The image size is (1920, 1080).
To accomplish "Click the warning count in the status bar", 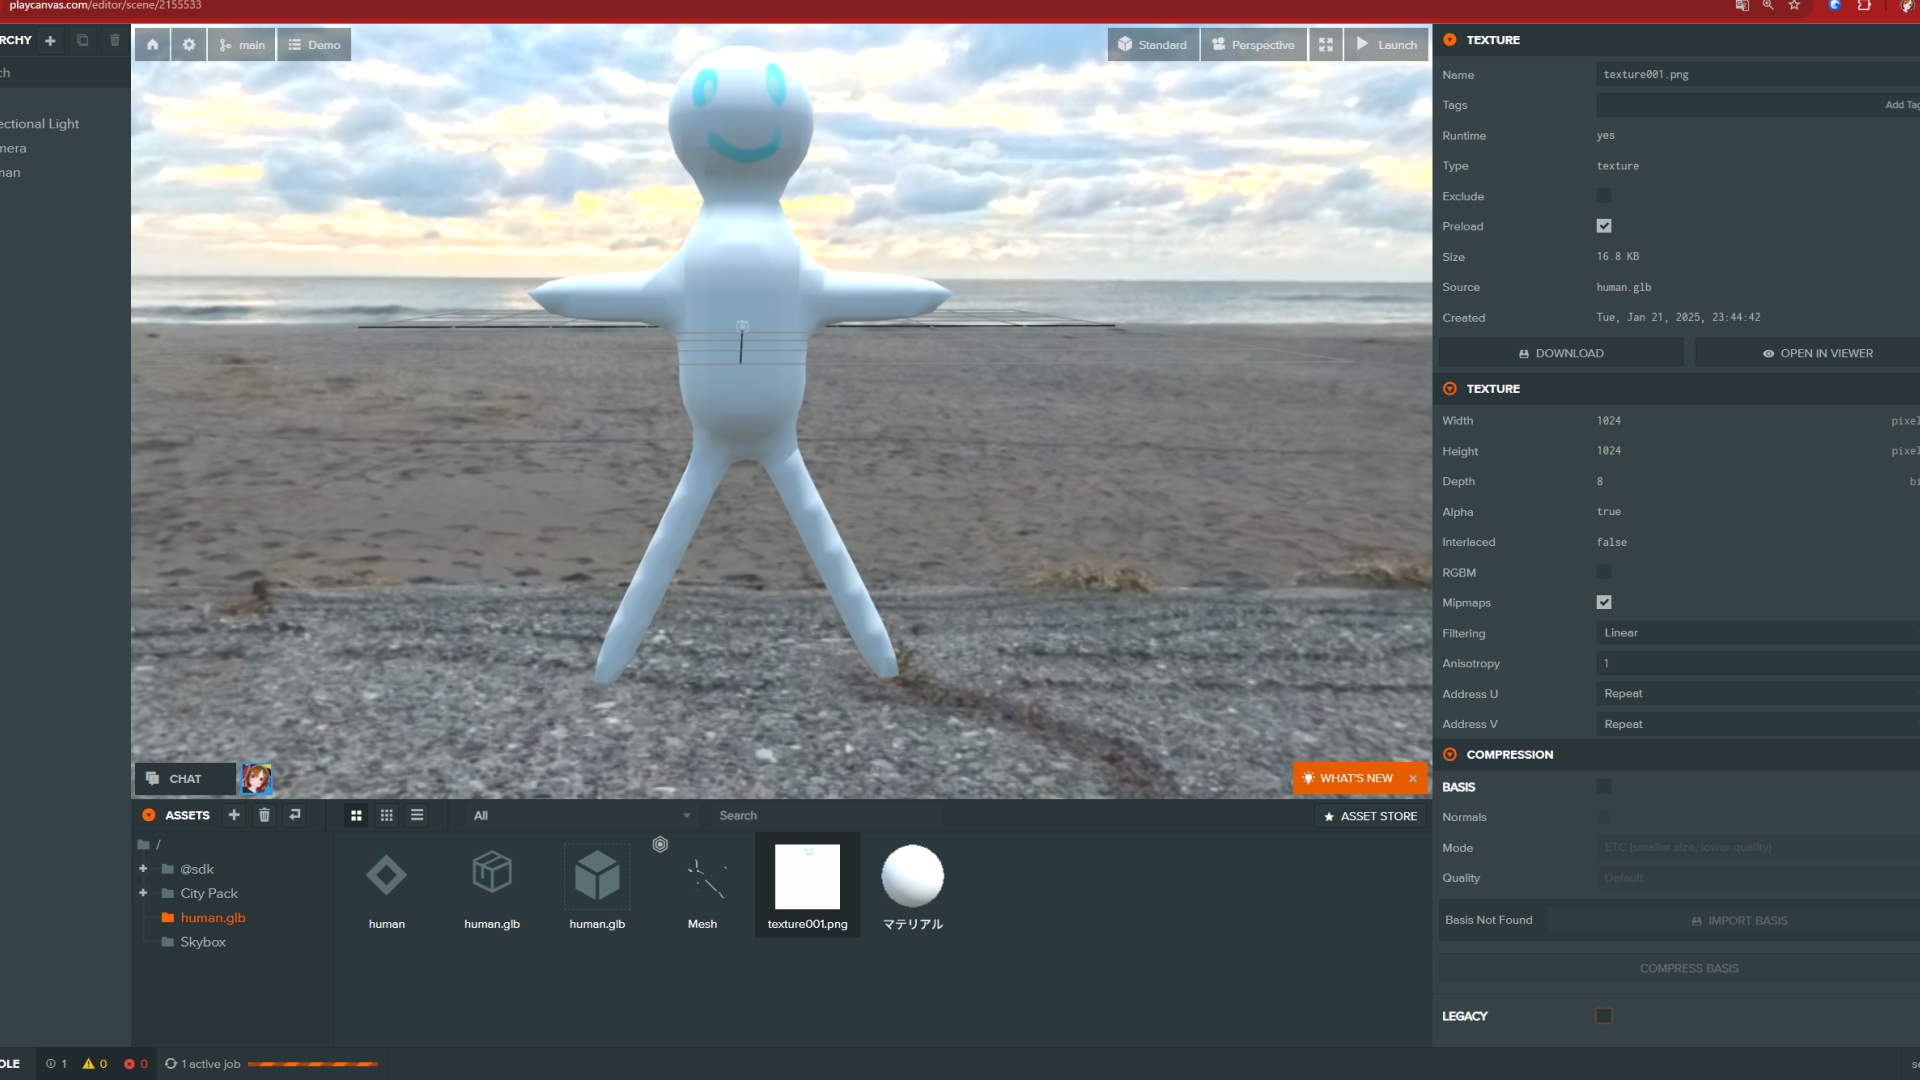I will pos(95,1064).
